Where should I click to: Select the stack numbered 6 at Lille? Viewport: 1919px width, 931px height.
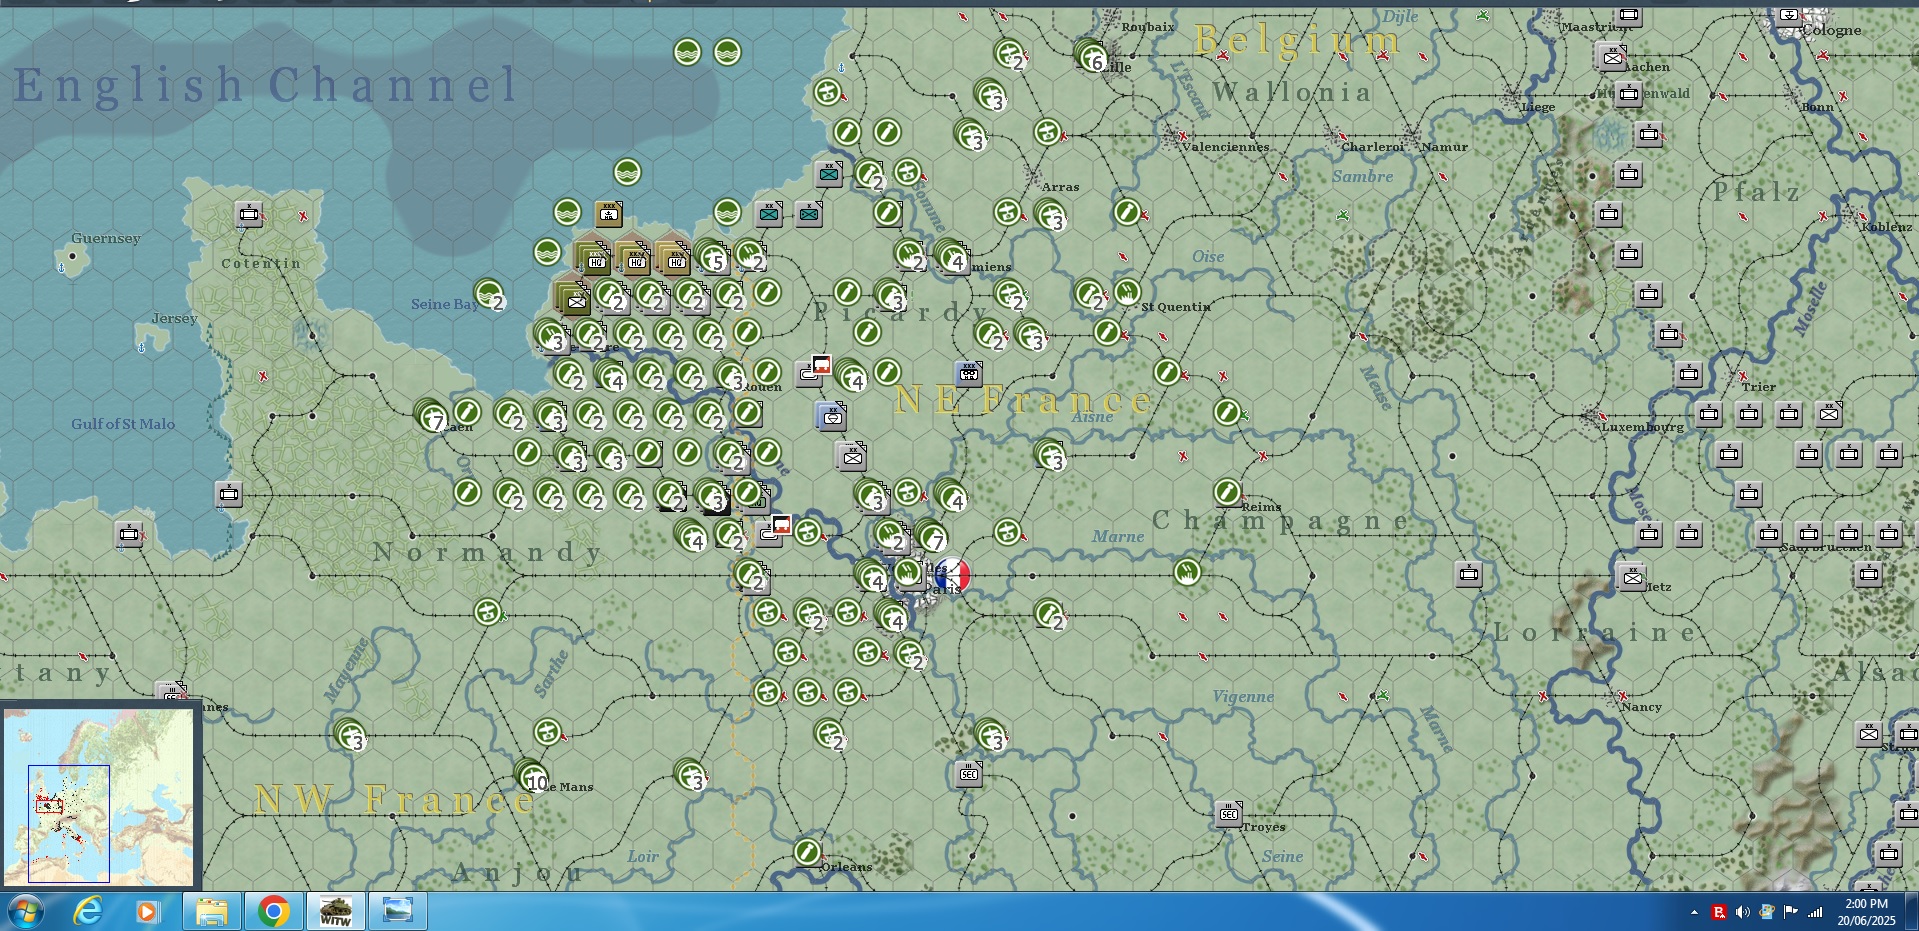1090,55
